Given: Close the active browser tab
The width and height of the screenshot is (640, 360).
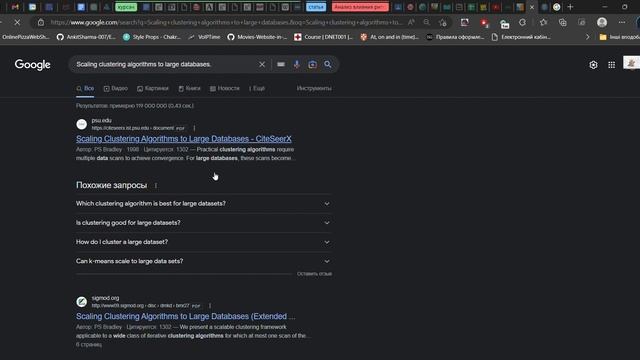Looking at the screenshot, I should click(532, 7).
